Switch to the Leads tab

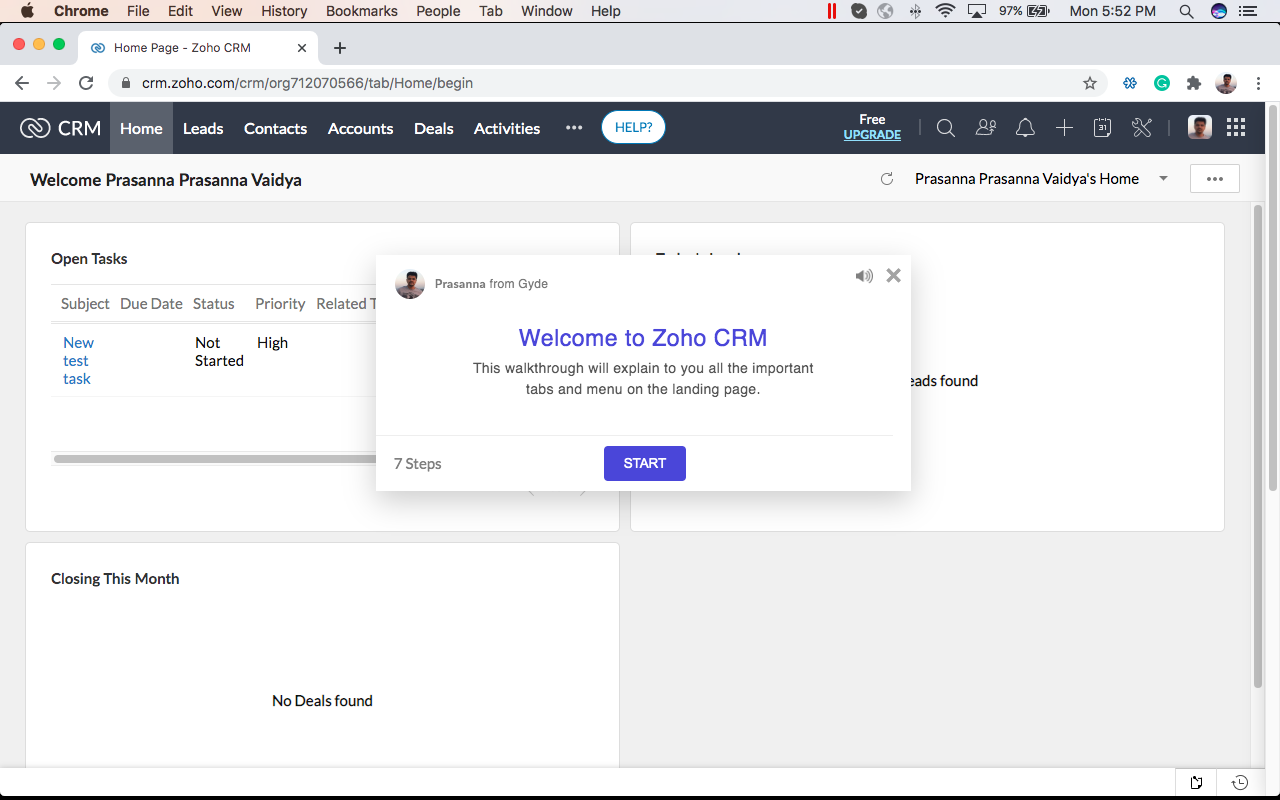tap(203, 128)
